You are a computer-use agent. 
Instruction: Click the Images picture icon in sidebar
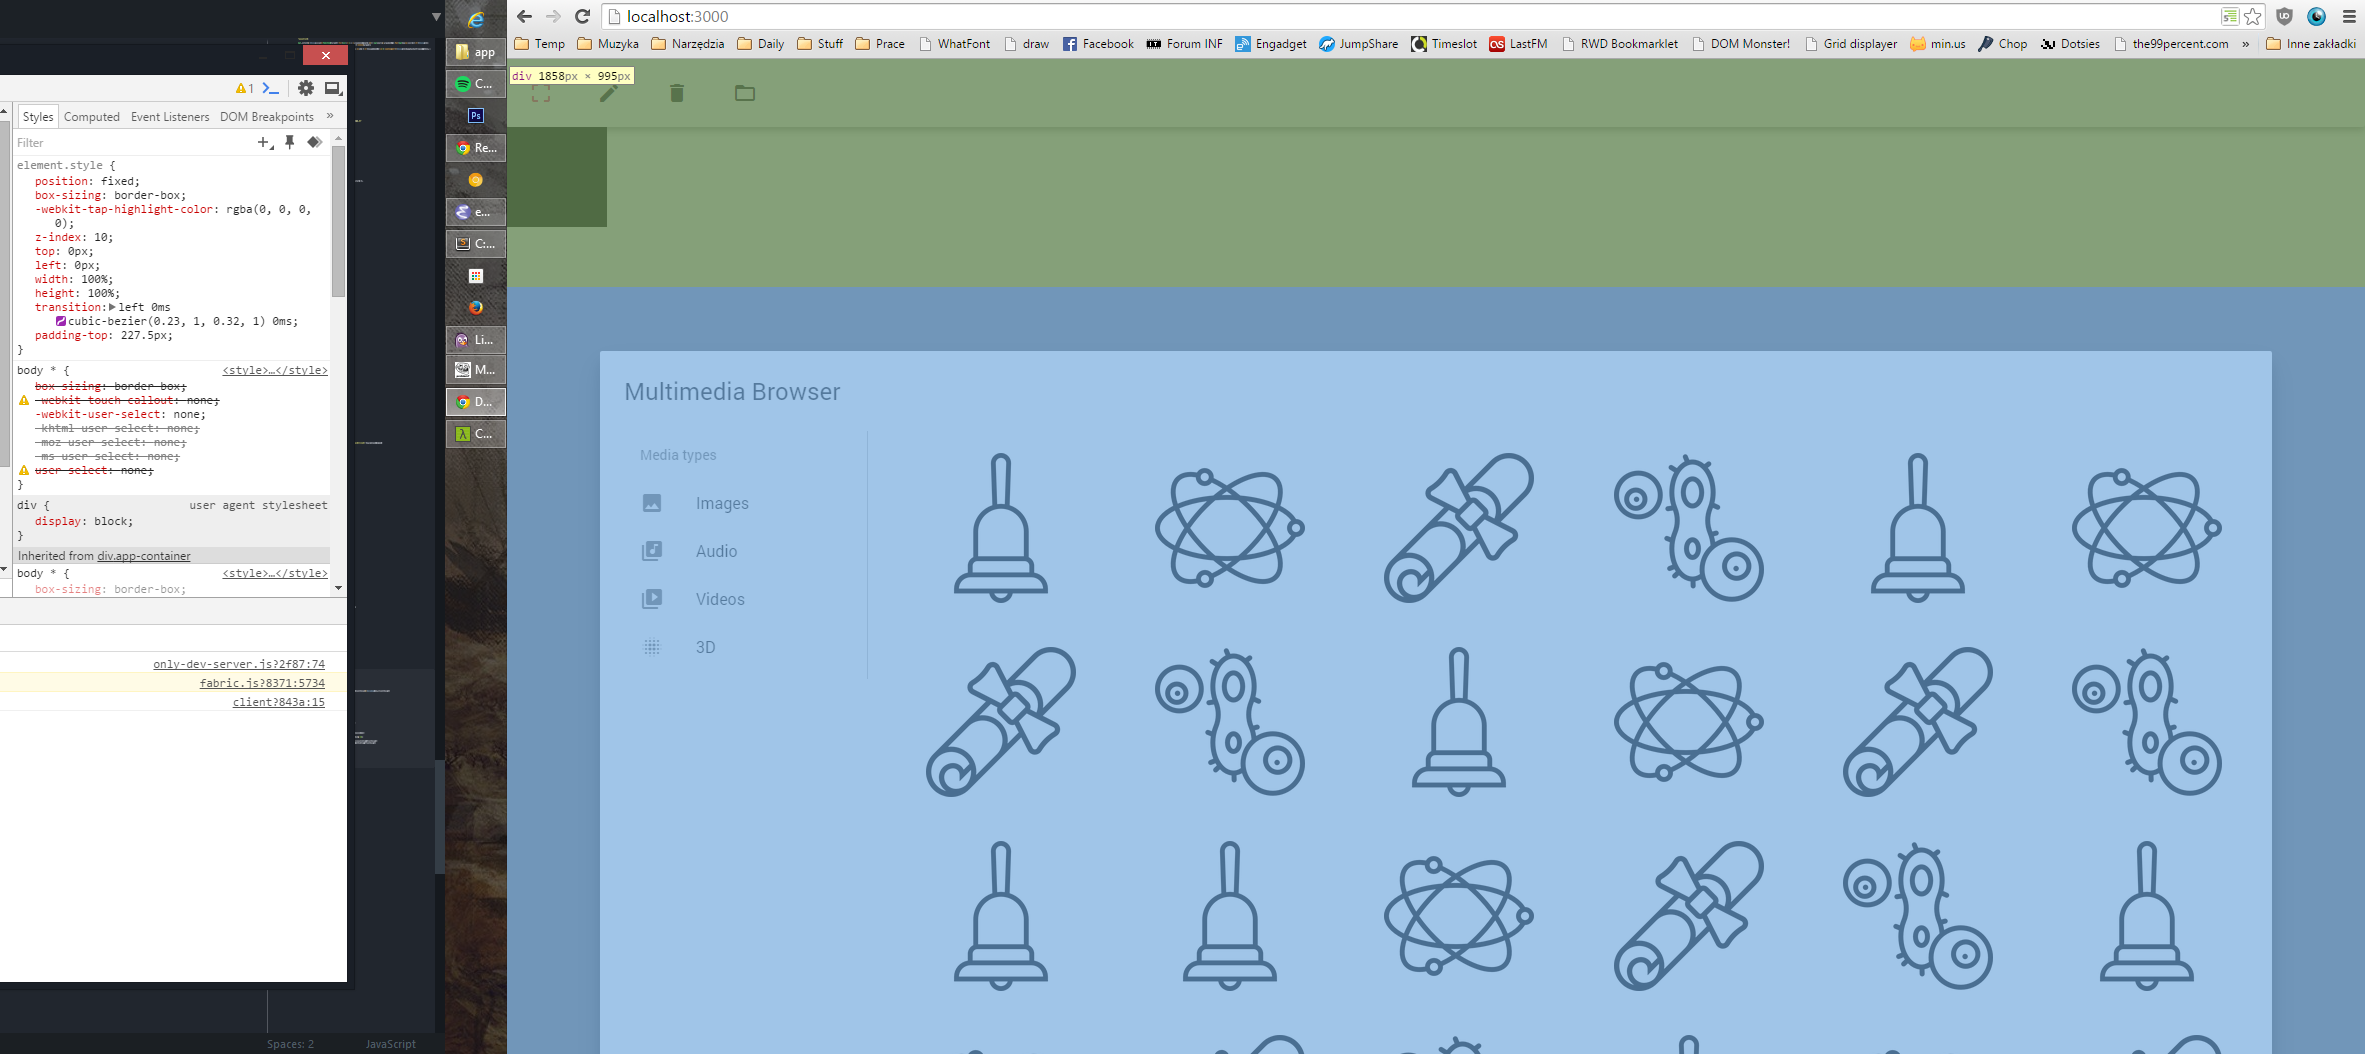(652, 503)
